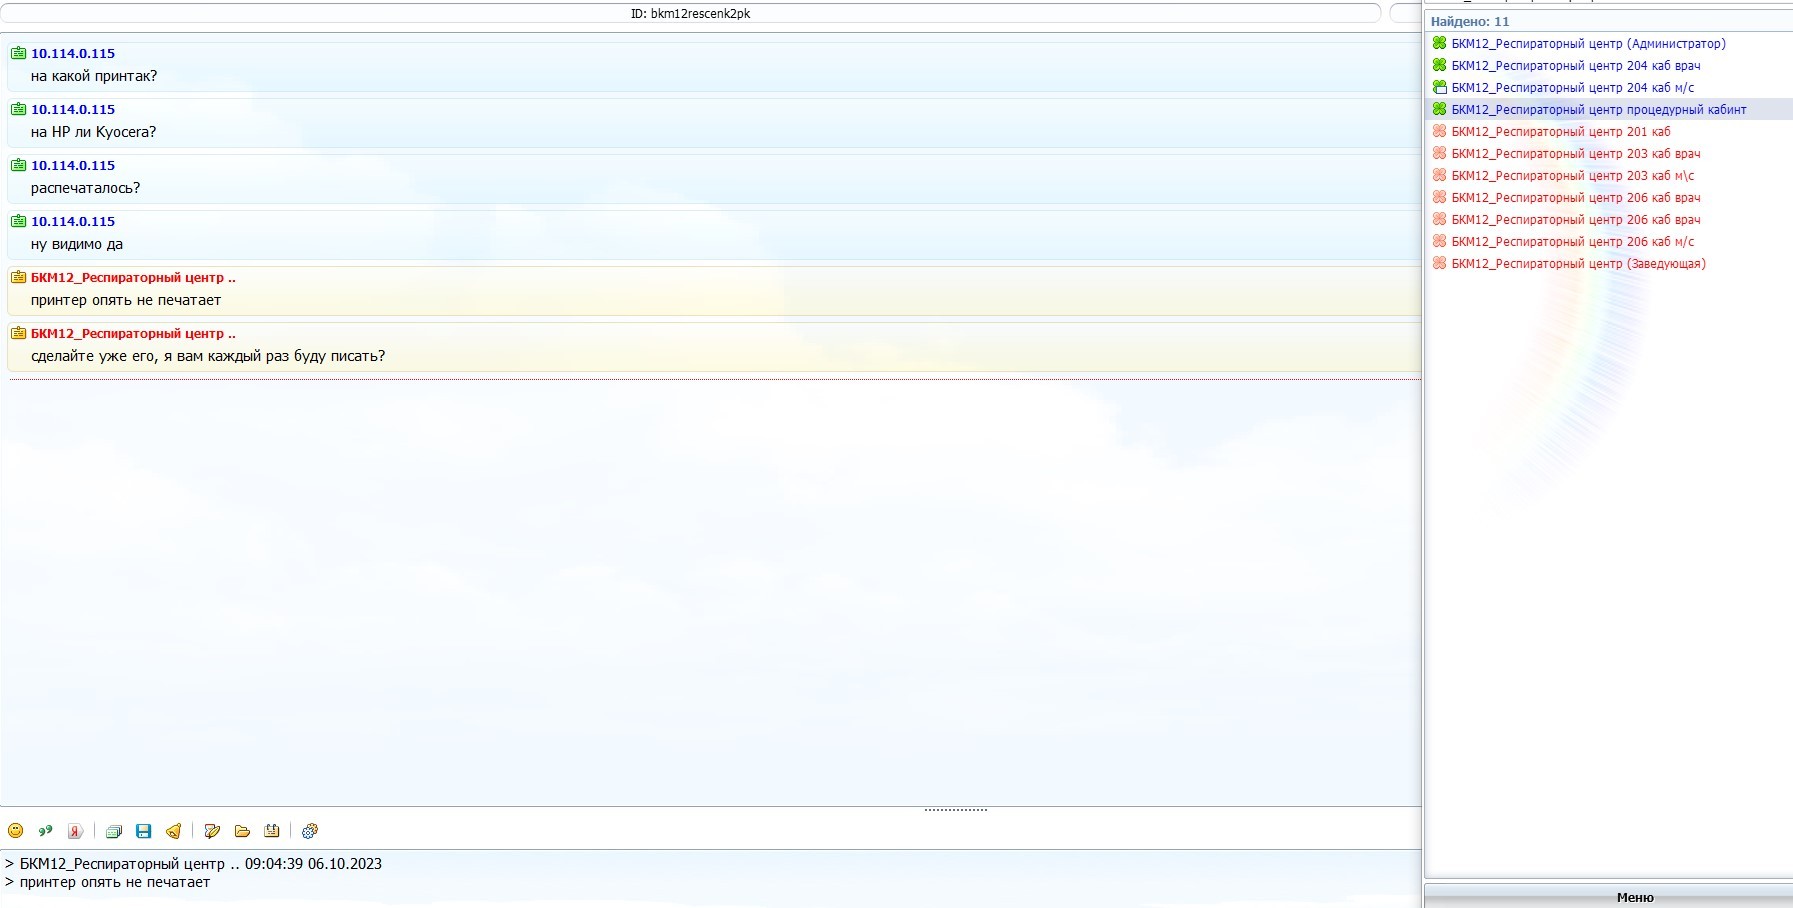Click the hourglass with feather icon
This screenshot has height=908, width=1793.
212,831
